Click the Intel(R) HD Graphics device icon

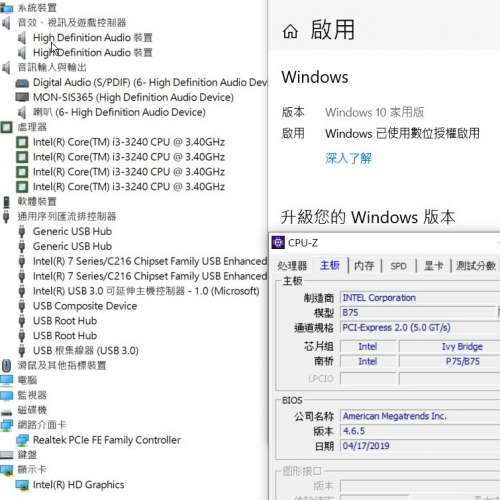point(22,485)
